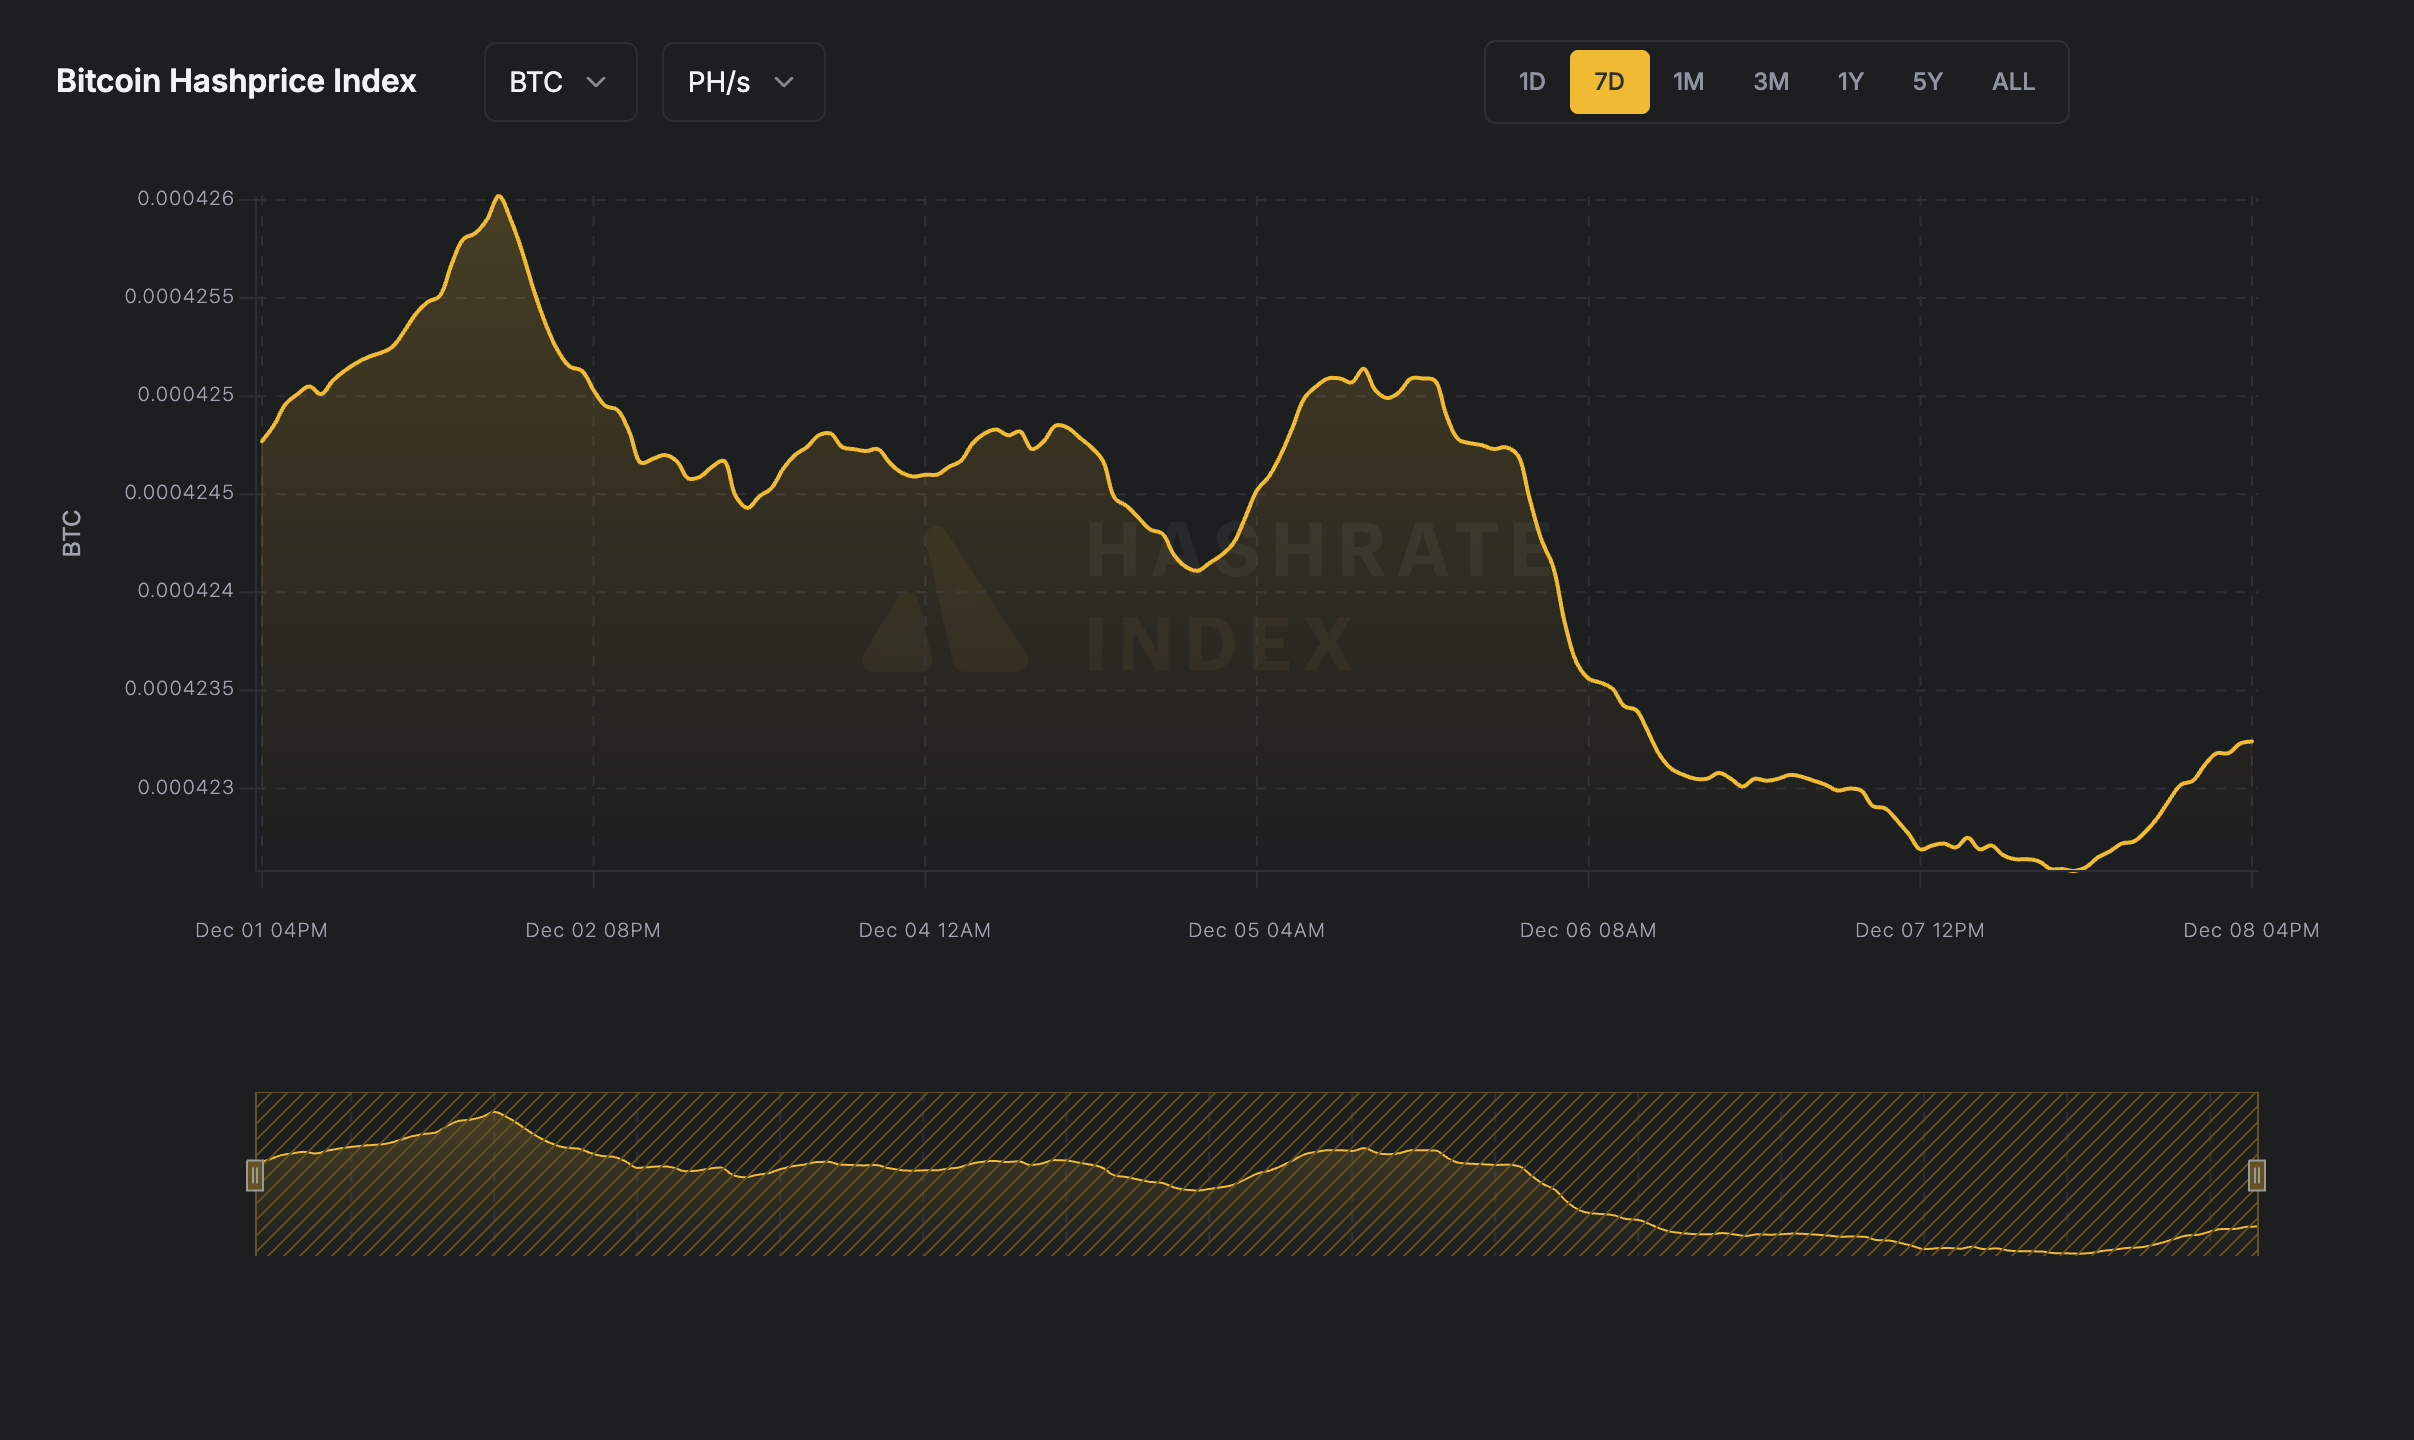This screenshot has height=1440, width=2414.
Task: Select the 3M time range button
Action: coord(1770,81)
